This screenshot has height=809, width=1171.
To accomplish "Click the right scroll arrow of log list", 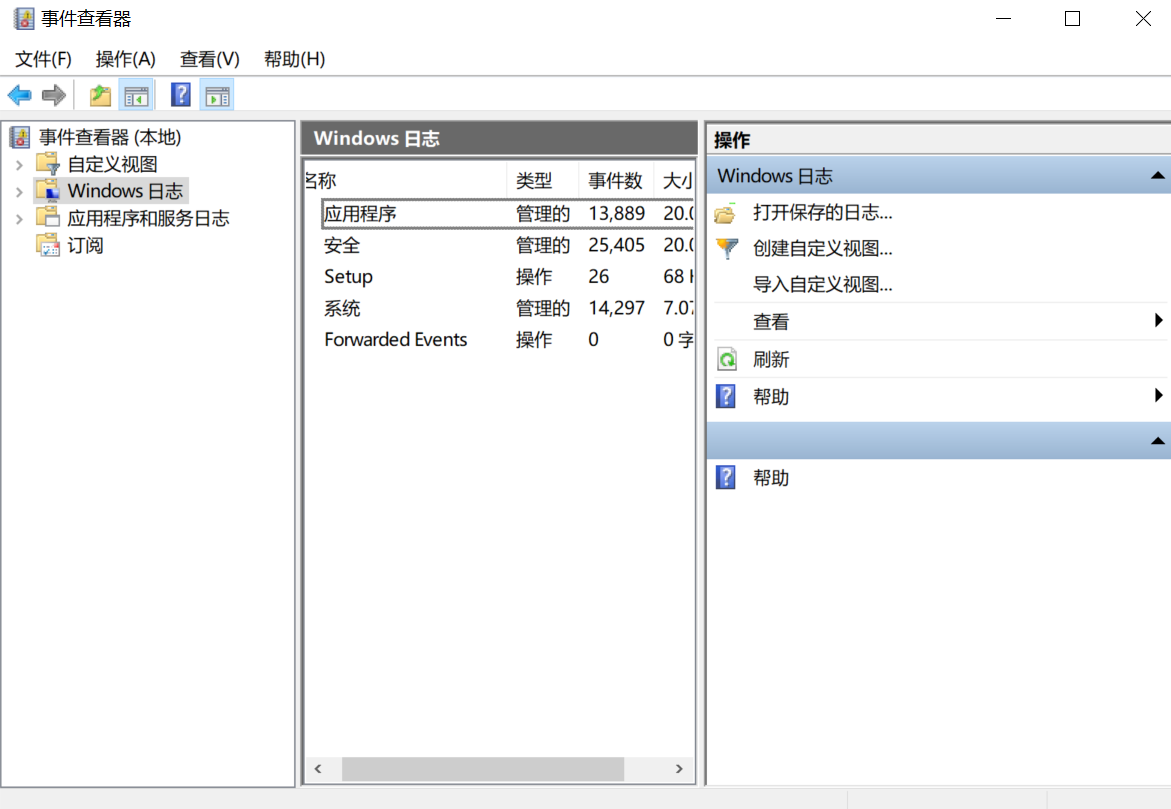I will click(x=679, y=769).
